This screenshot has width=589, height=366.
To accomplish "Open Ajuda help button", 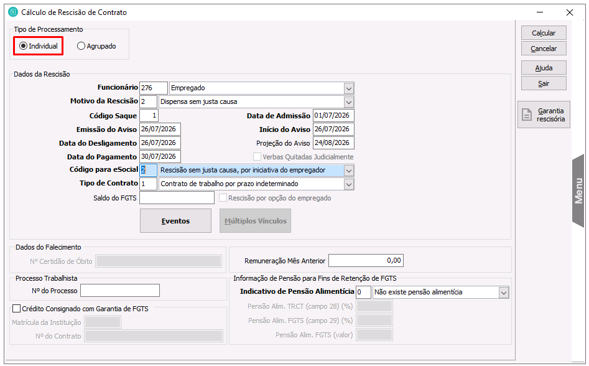I will 544,68.
